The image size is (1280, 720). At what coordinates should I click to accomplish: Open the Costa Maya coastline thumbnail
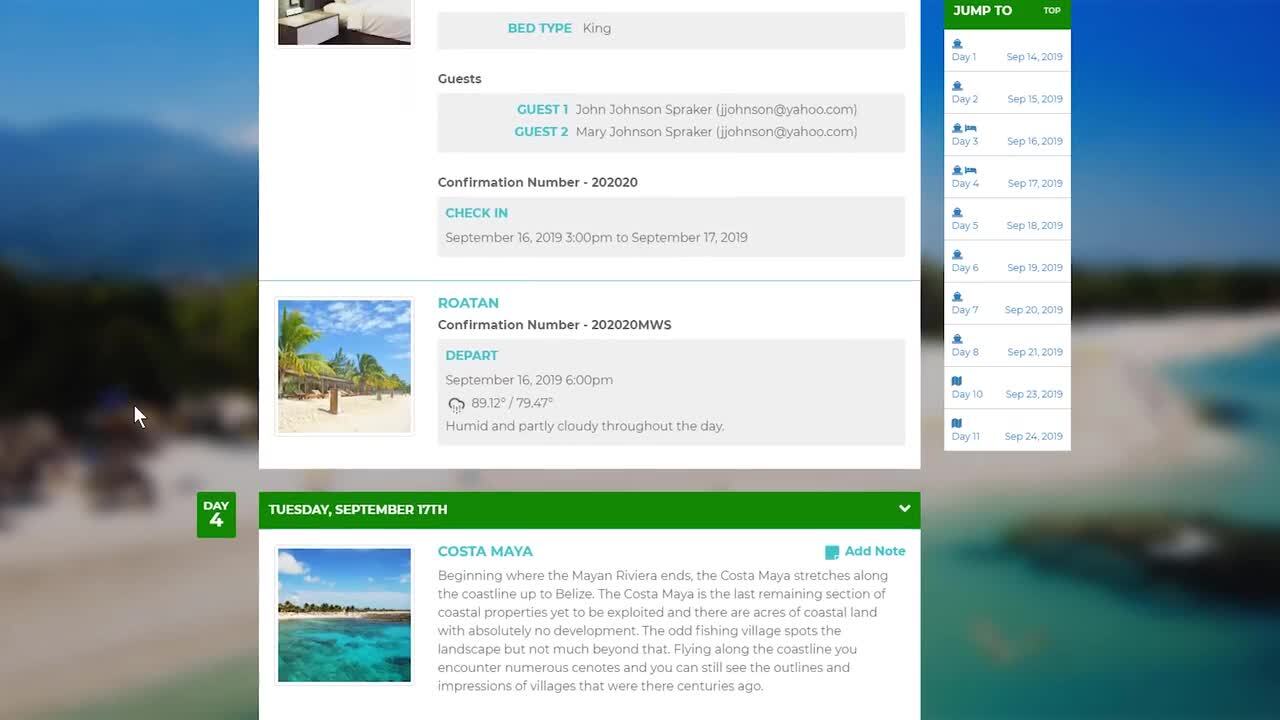tap(344, 615)
